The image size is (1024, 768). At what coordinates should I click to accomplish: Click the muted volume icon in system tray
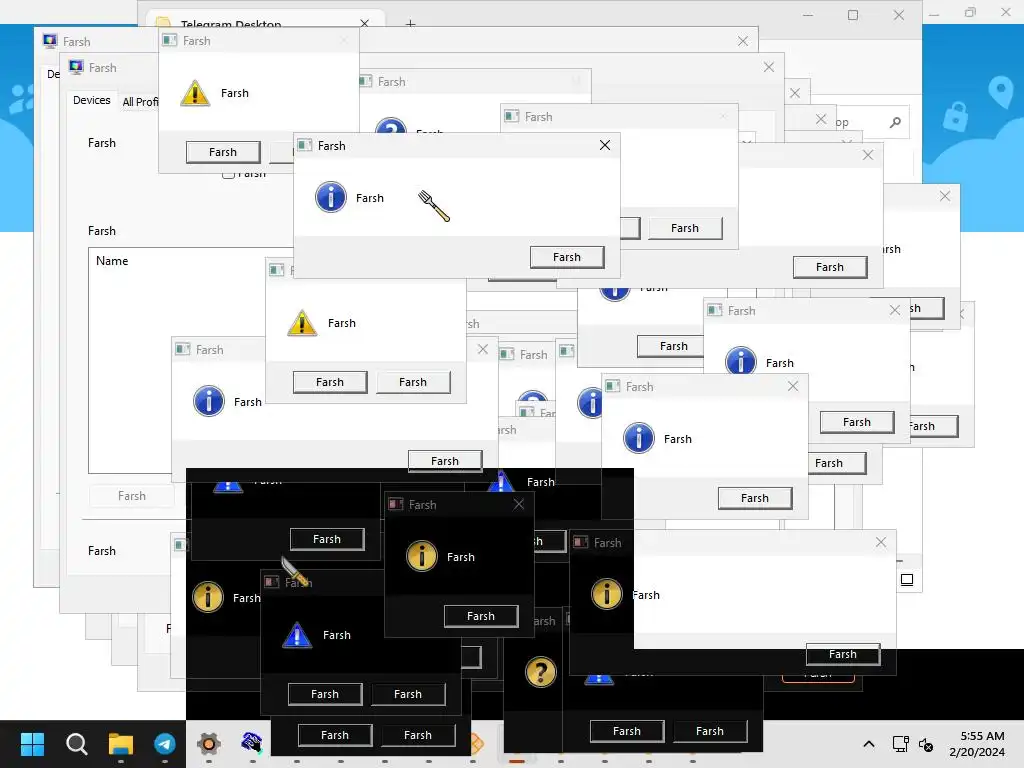(x=925, y=744)
